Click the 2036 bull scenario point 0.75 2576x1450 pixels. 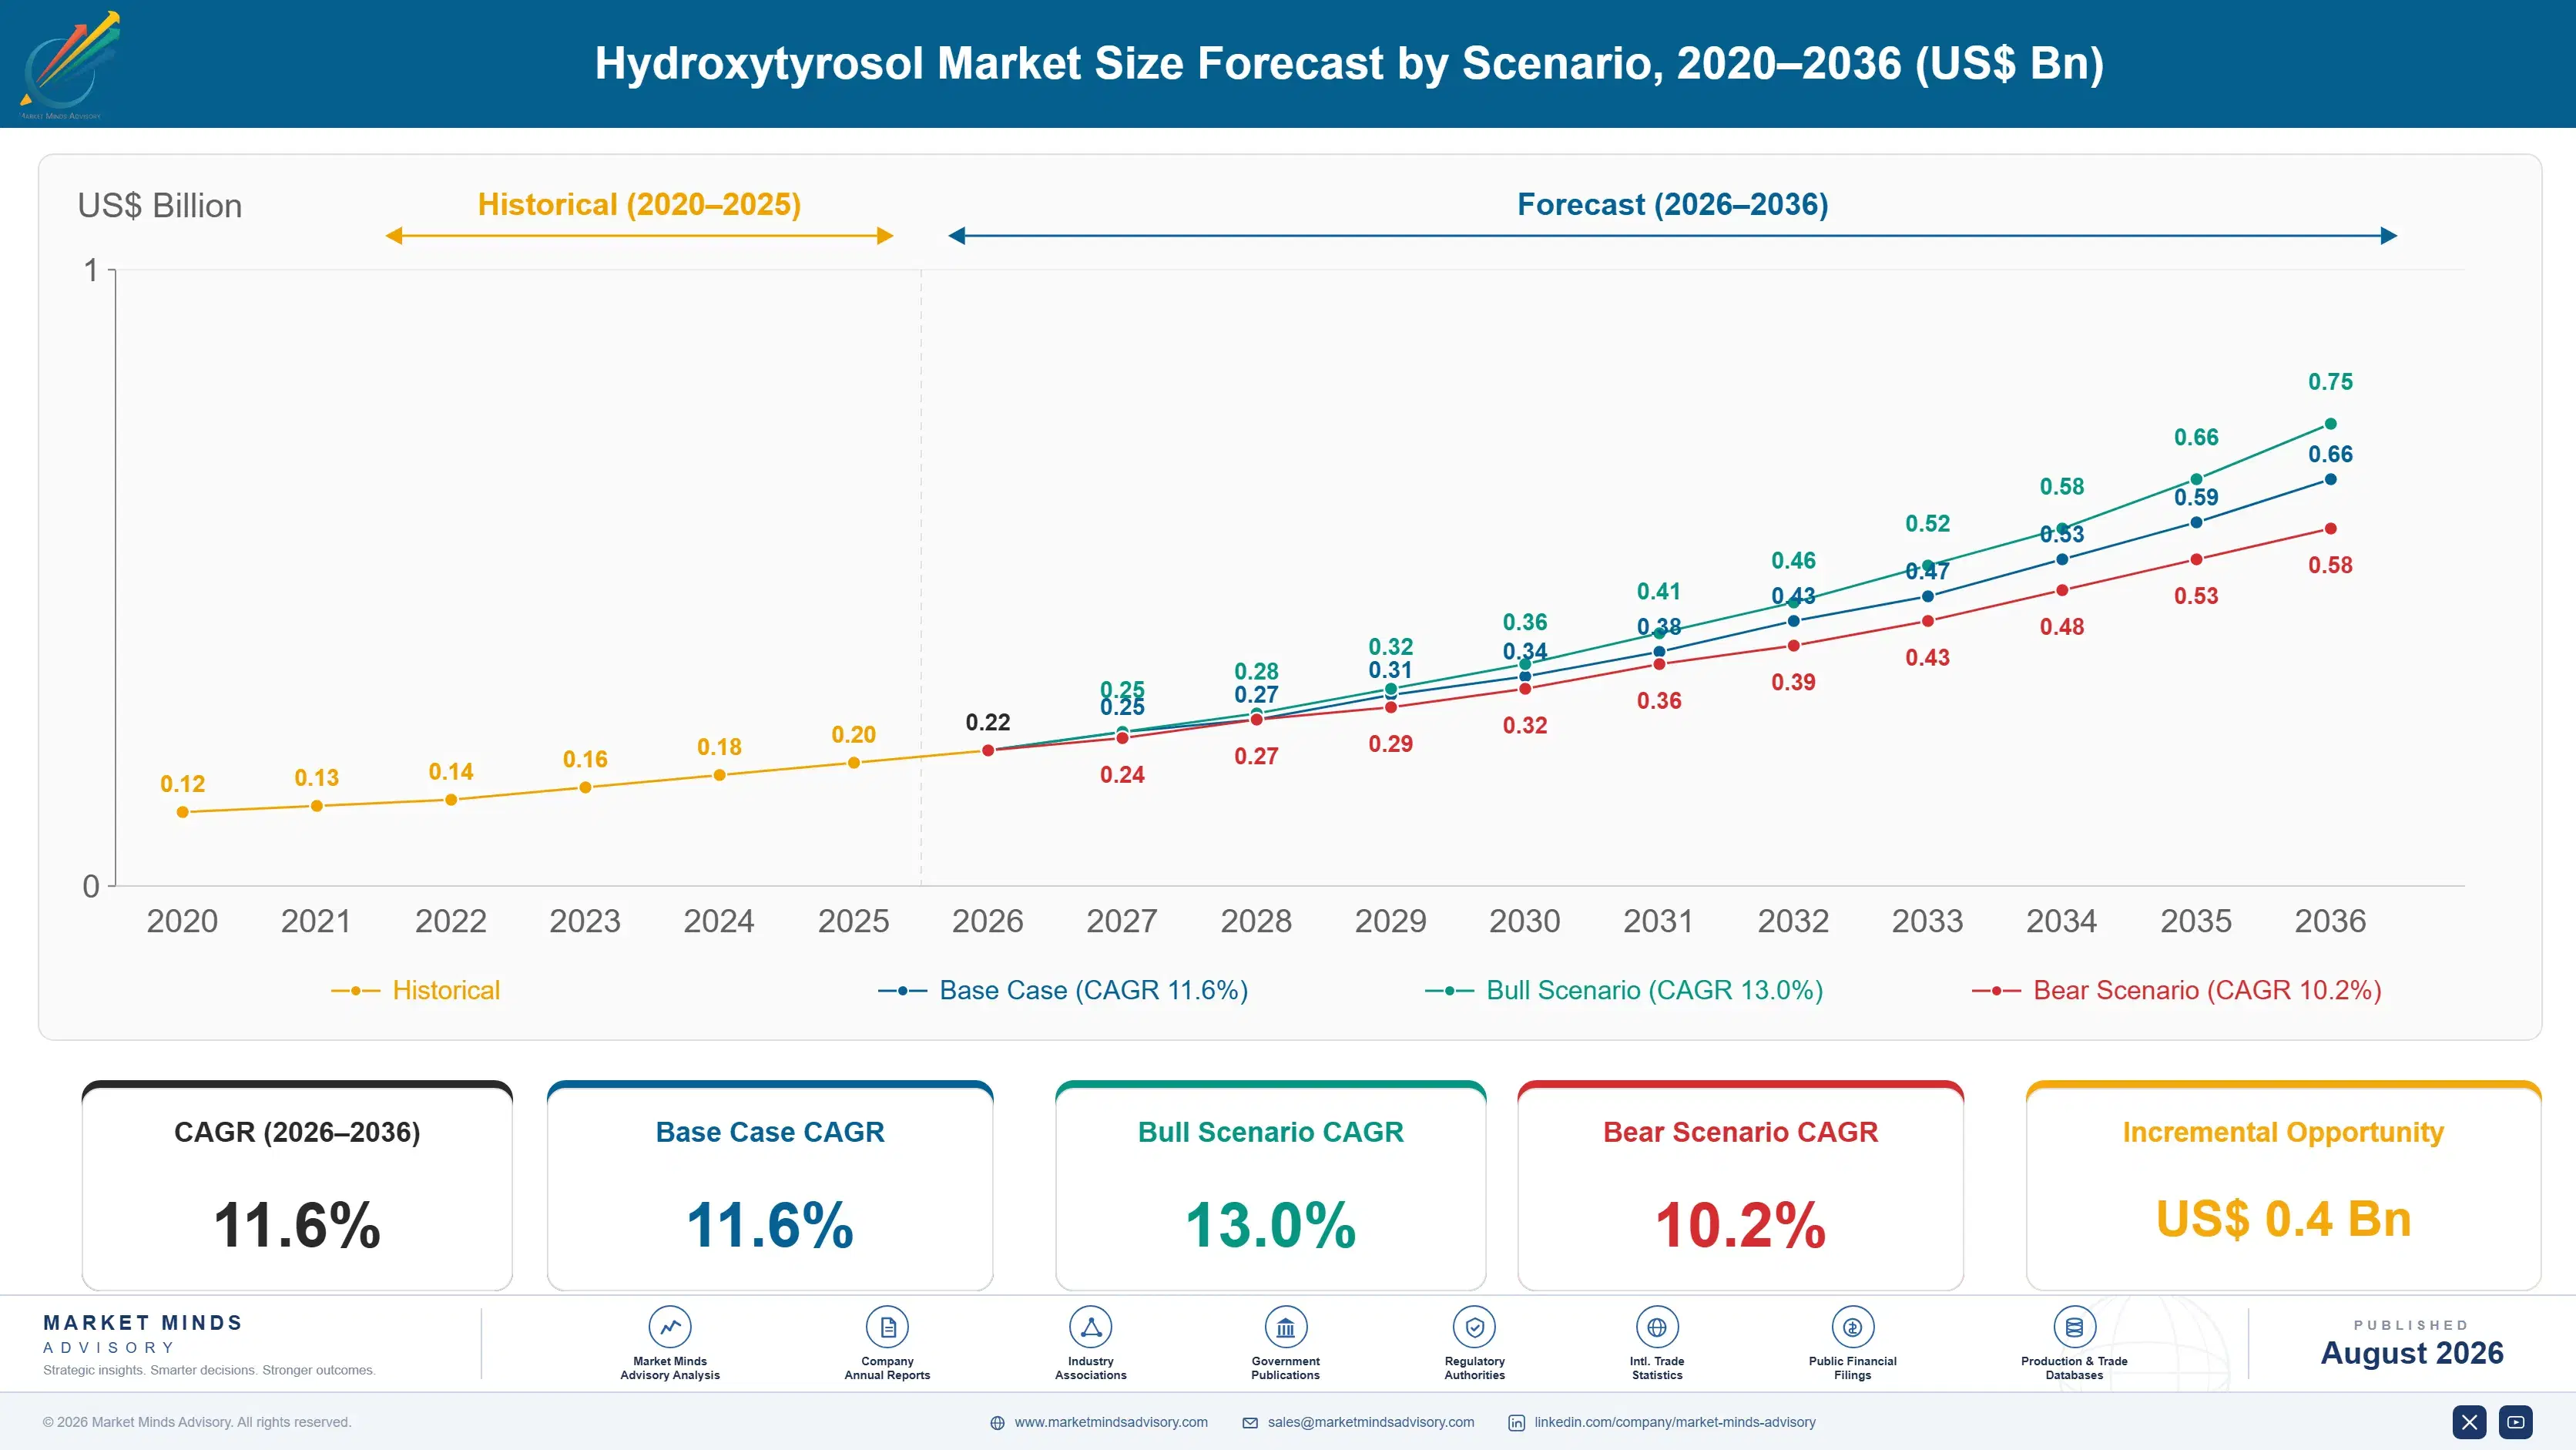point(2330,424)
